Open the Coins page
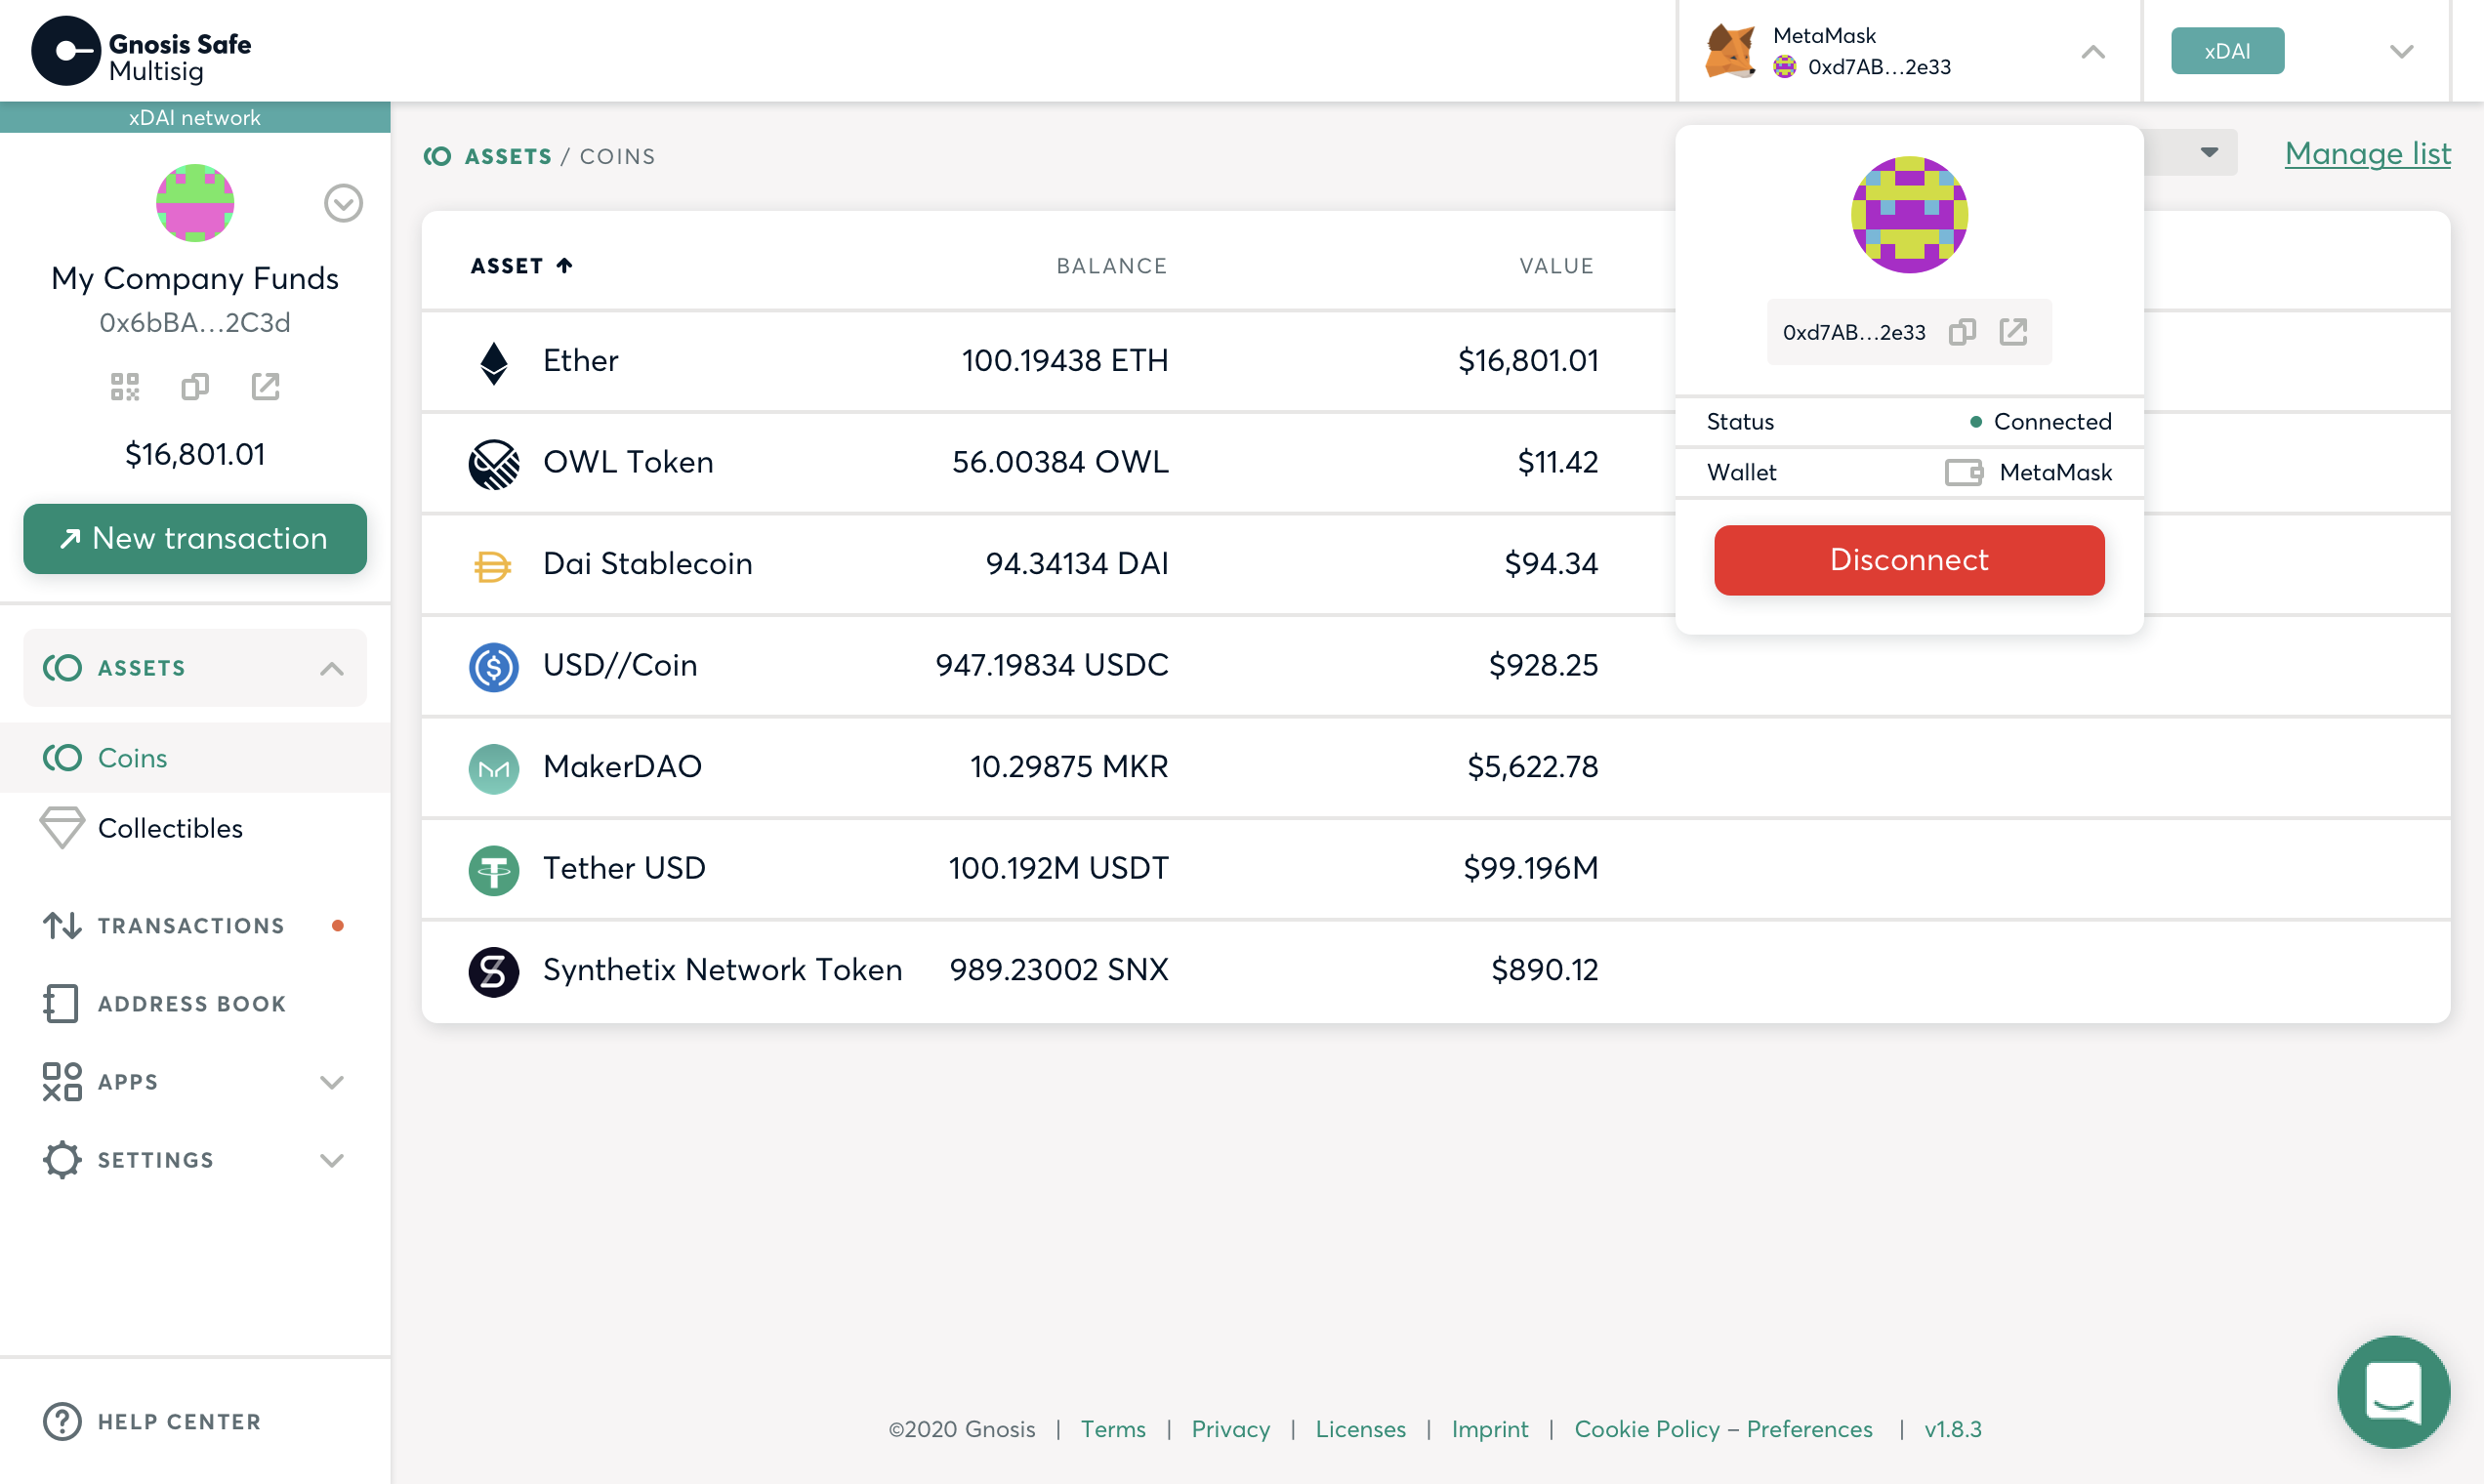 click(x=195, y=758)
